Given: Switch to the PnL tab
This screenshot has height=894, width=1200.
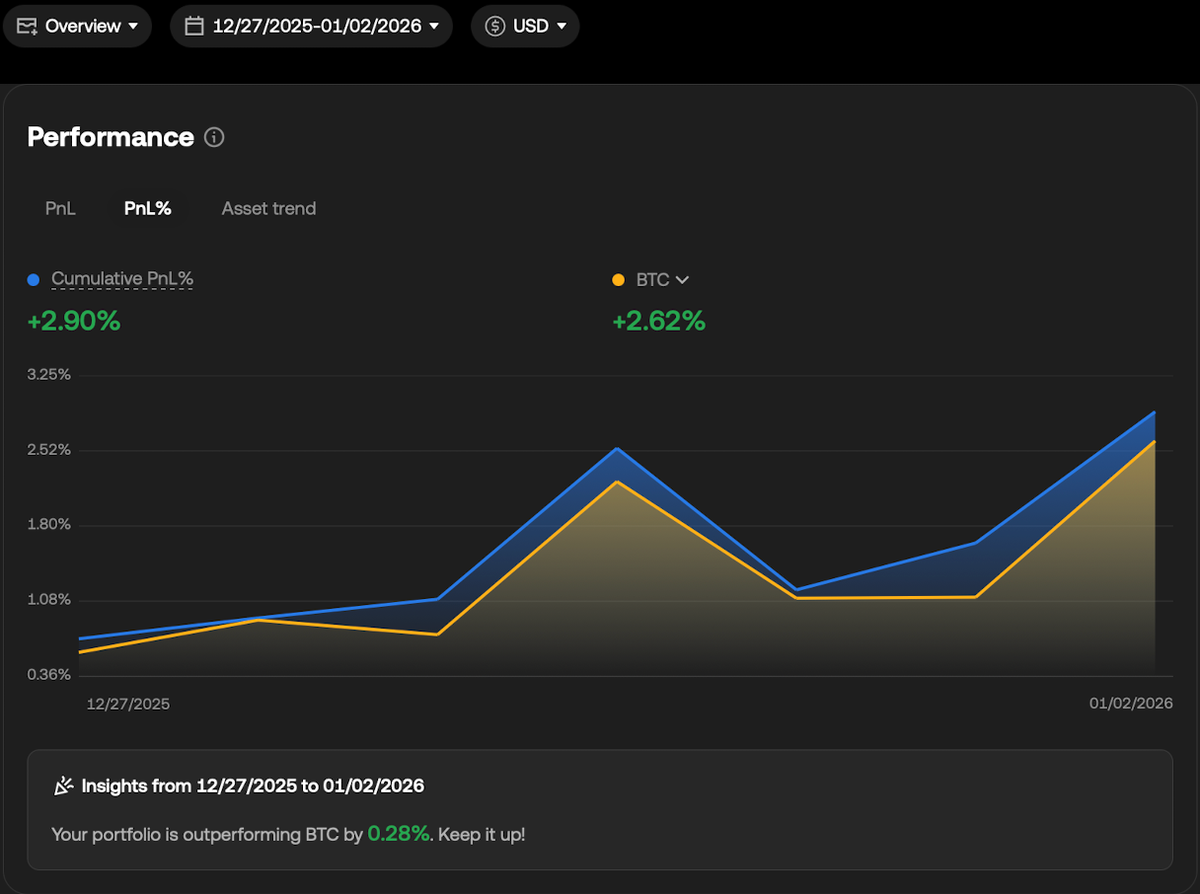Looking at the screenshot, I should [60, 208].
